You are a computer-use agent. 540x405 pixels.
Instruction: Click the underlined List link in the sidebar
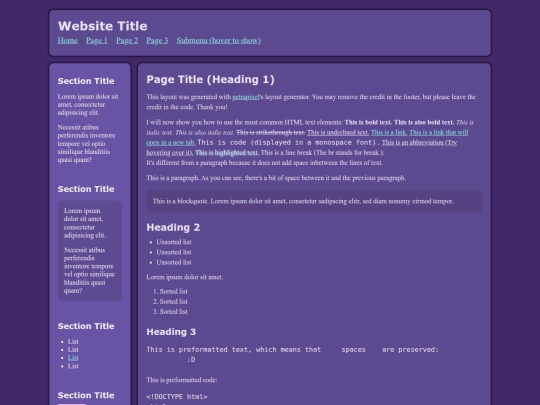[x=73, y=357]
